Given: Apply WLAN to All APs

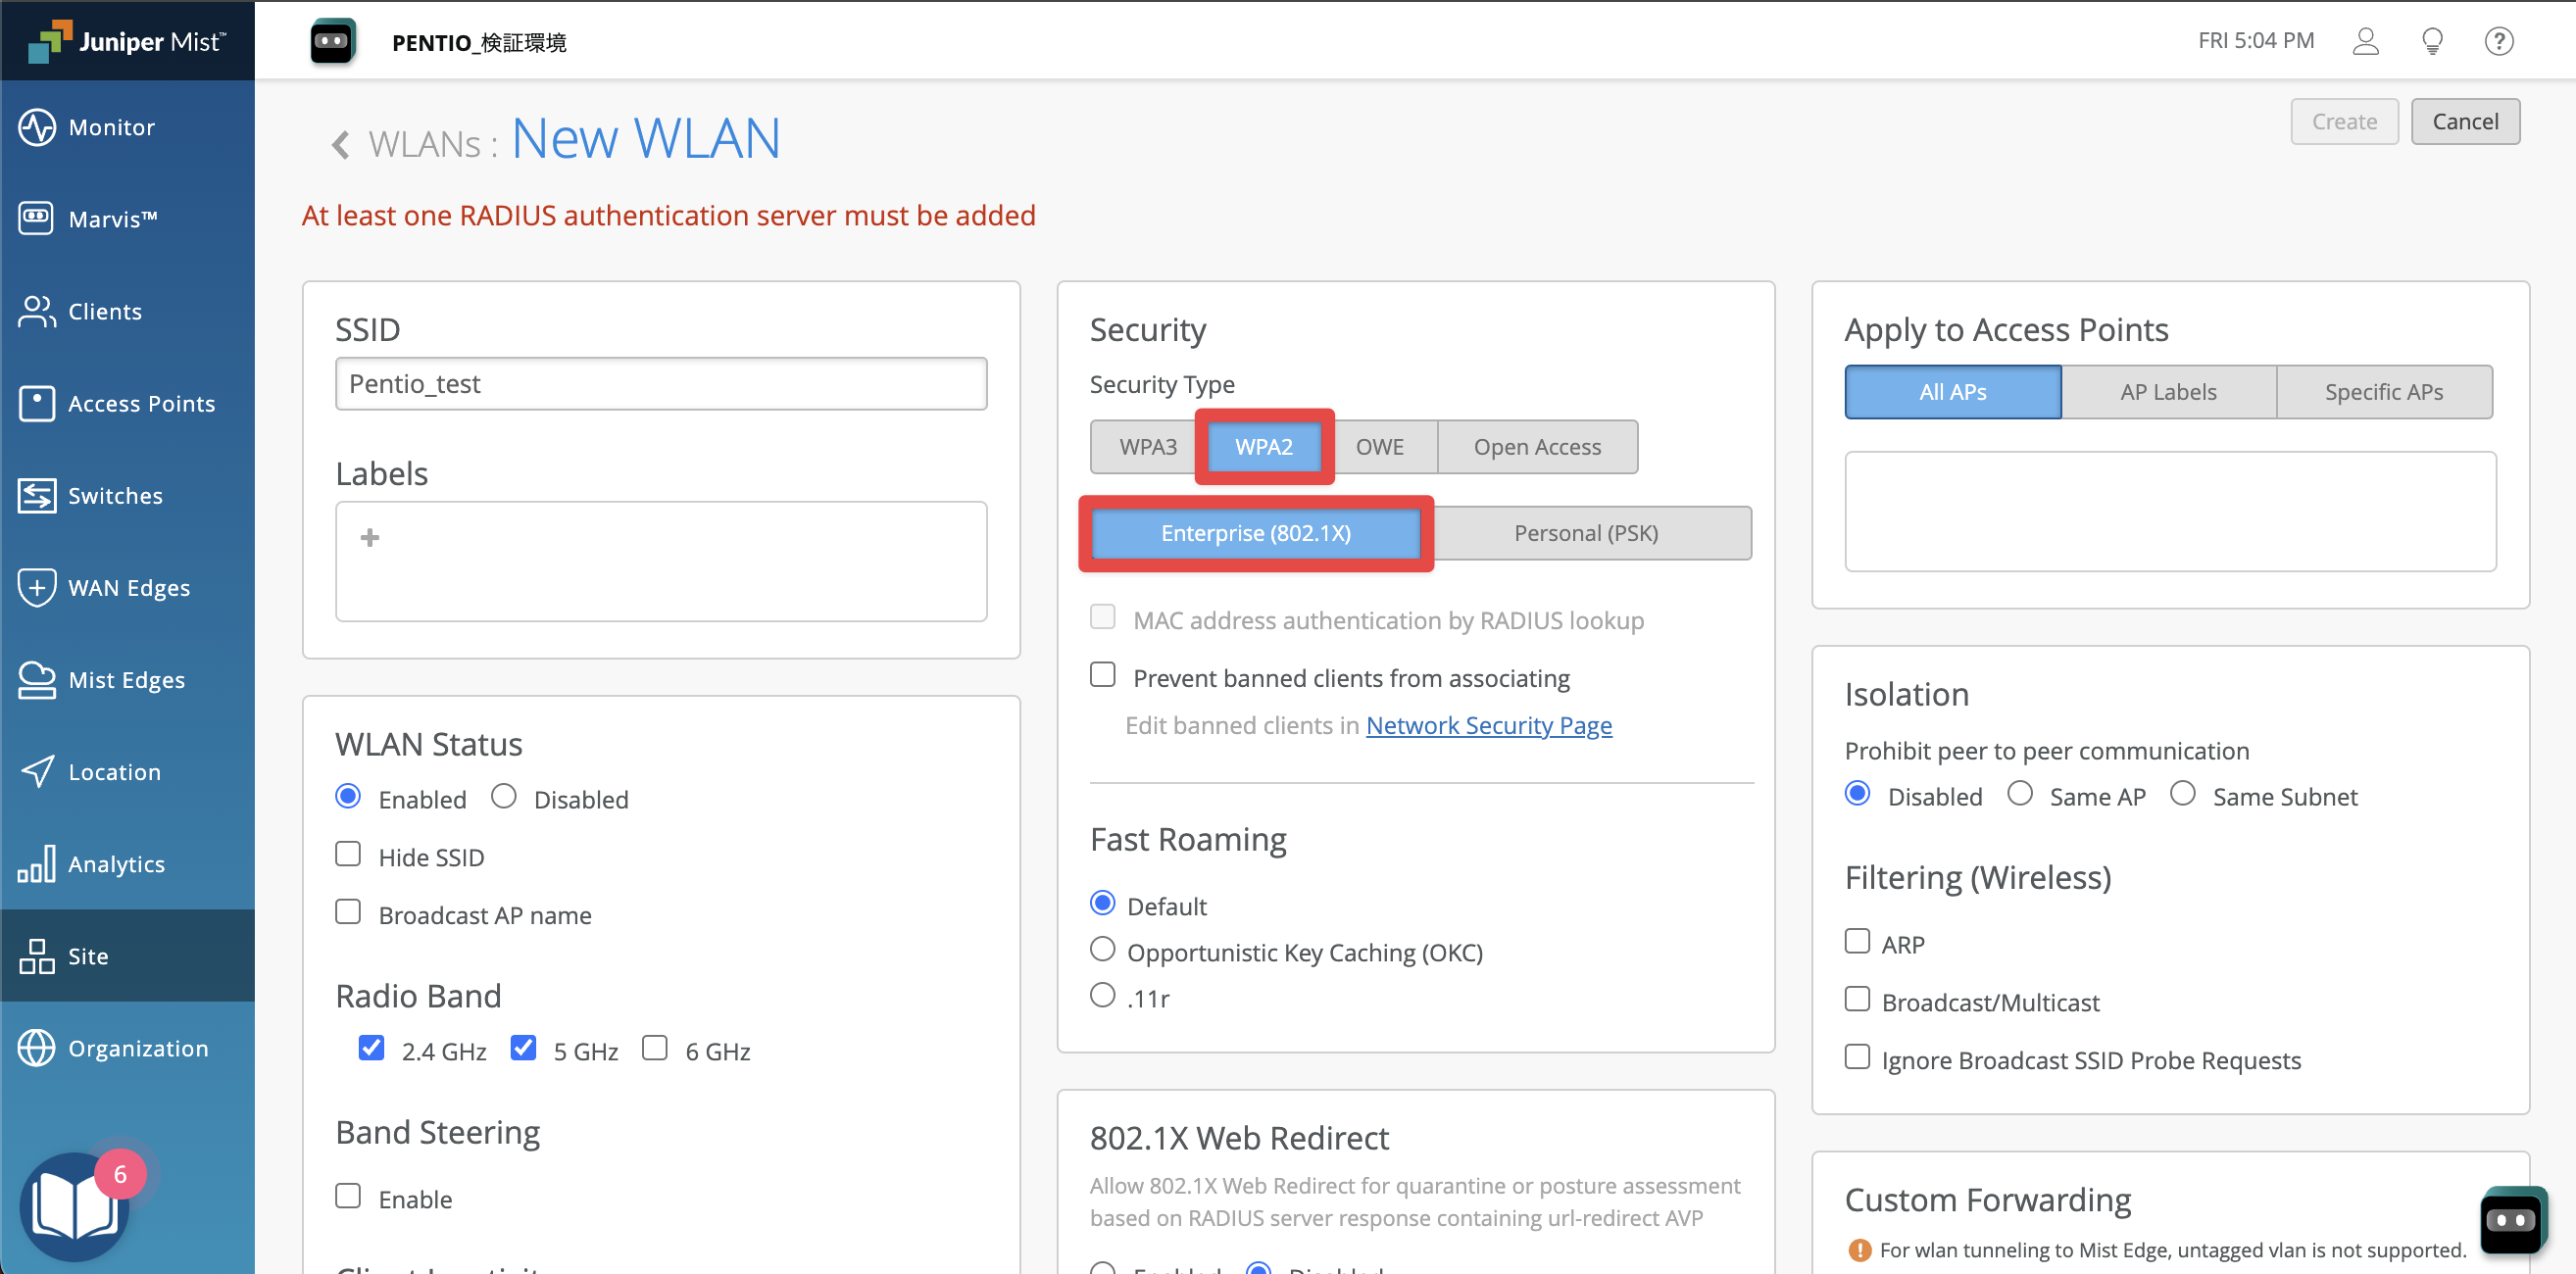Looking at the screenshot, I should [x=1952, y=392].
